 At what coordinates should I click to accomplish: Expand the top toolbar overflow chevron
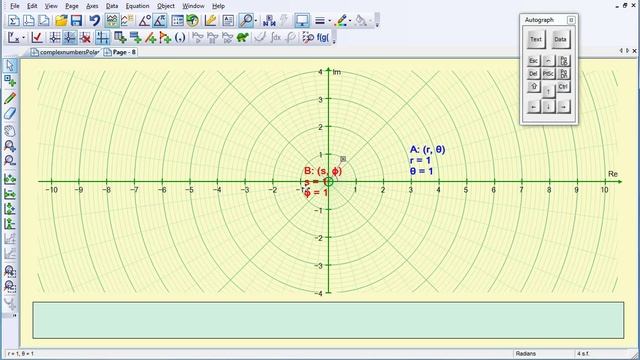[x=377, y=20]
